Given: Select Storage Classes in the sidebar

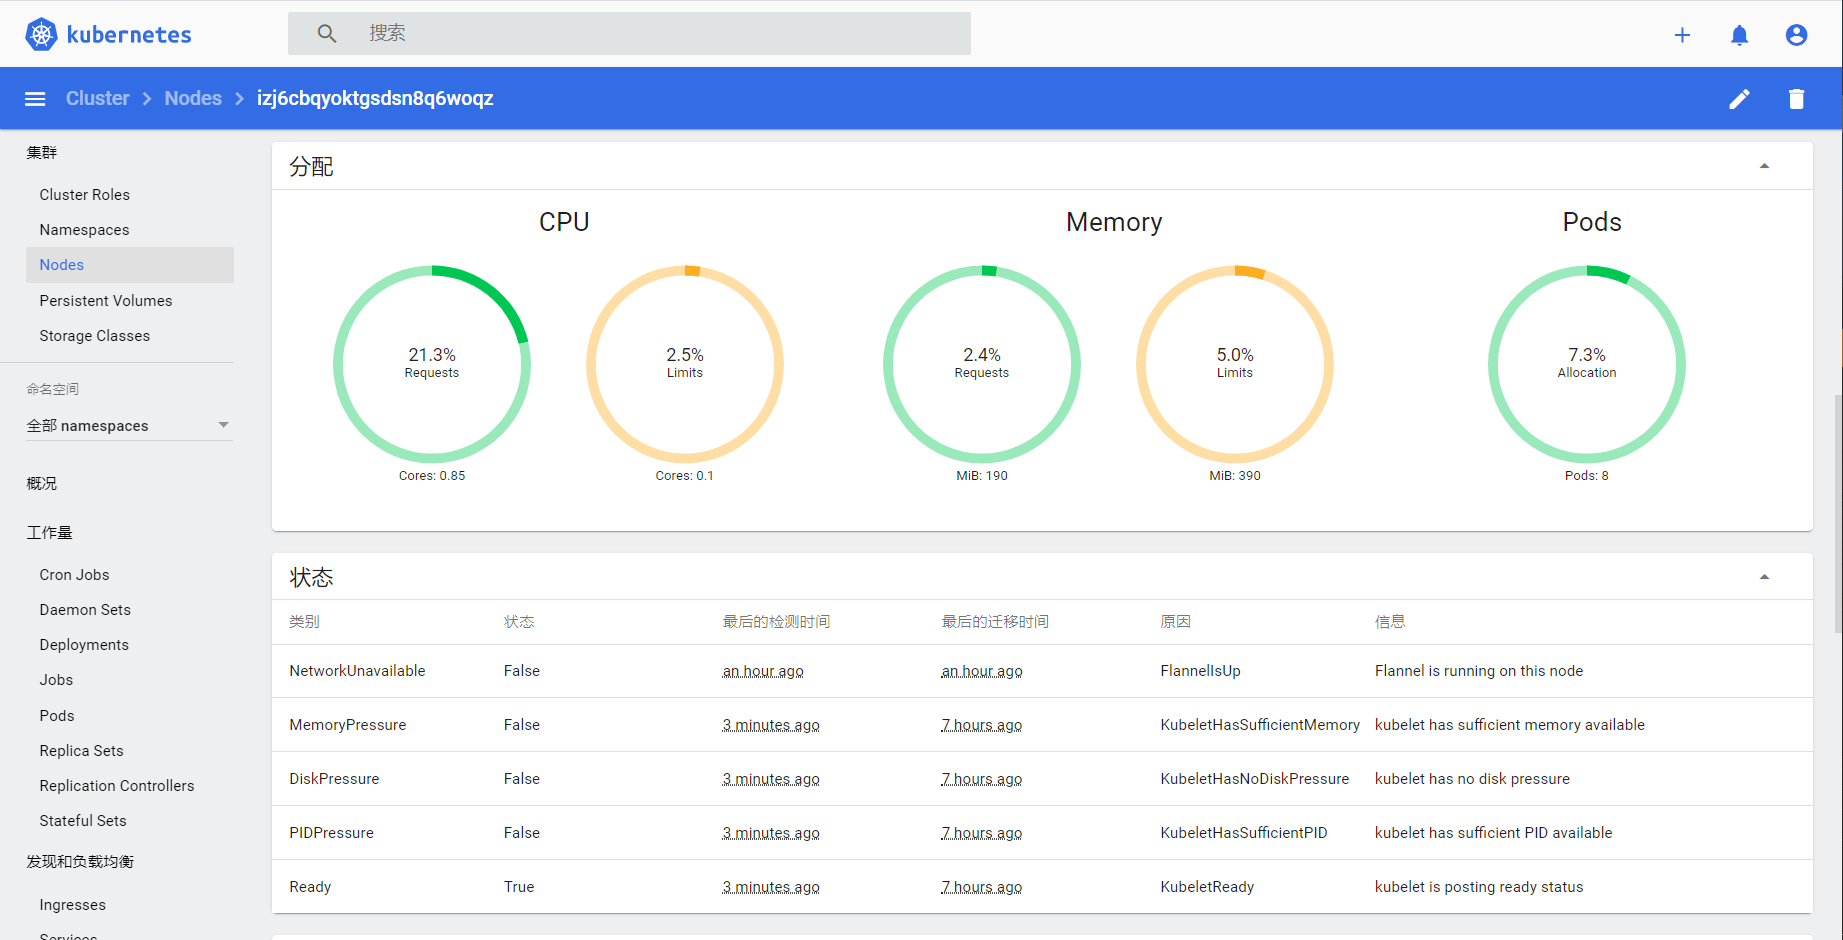Looking at the screenshot, I should tap(94, 335).
